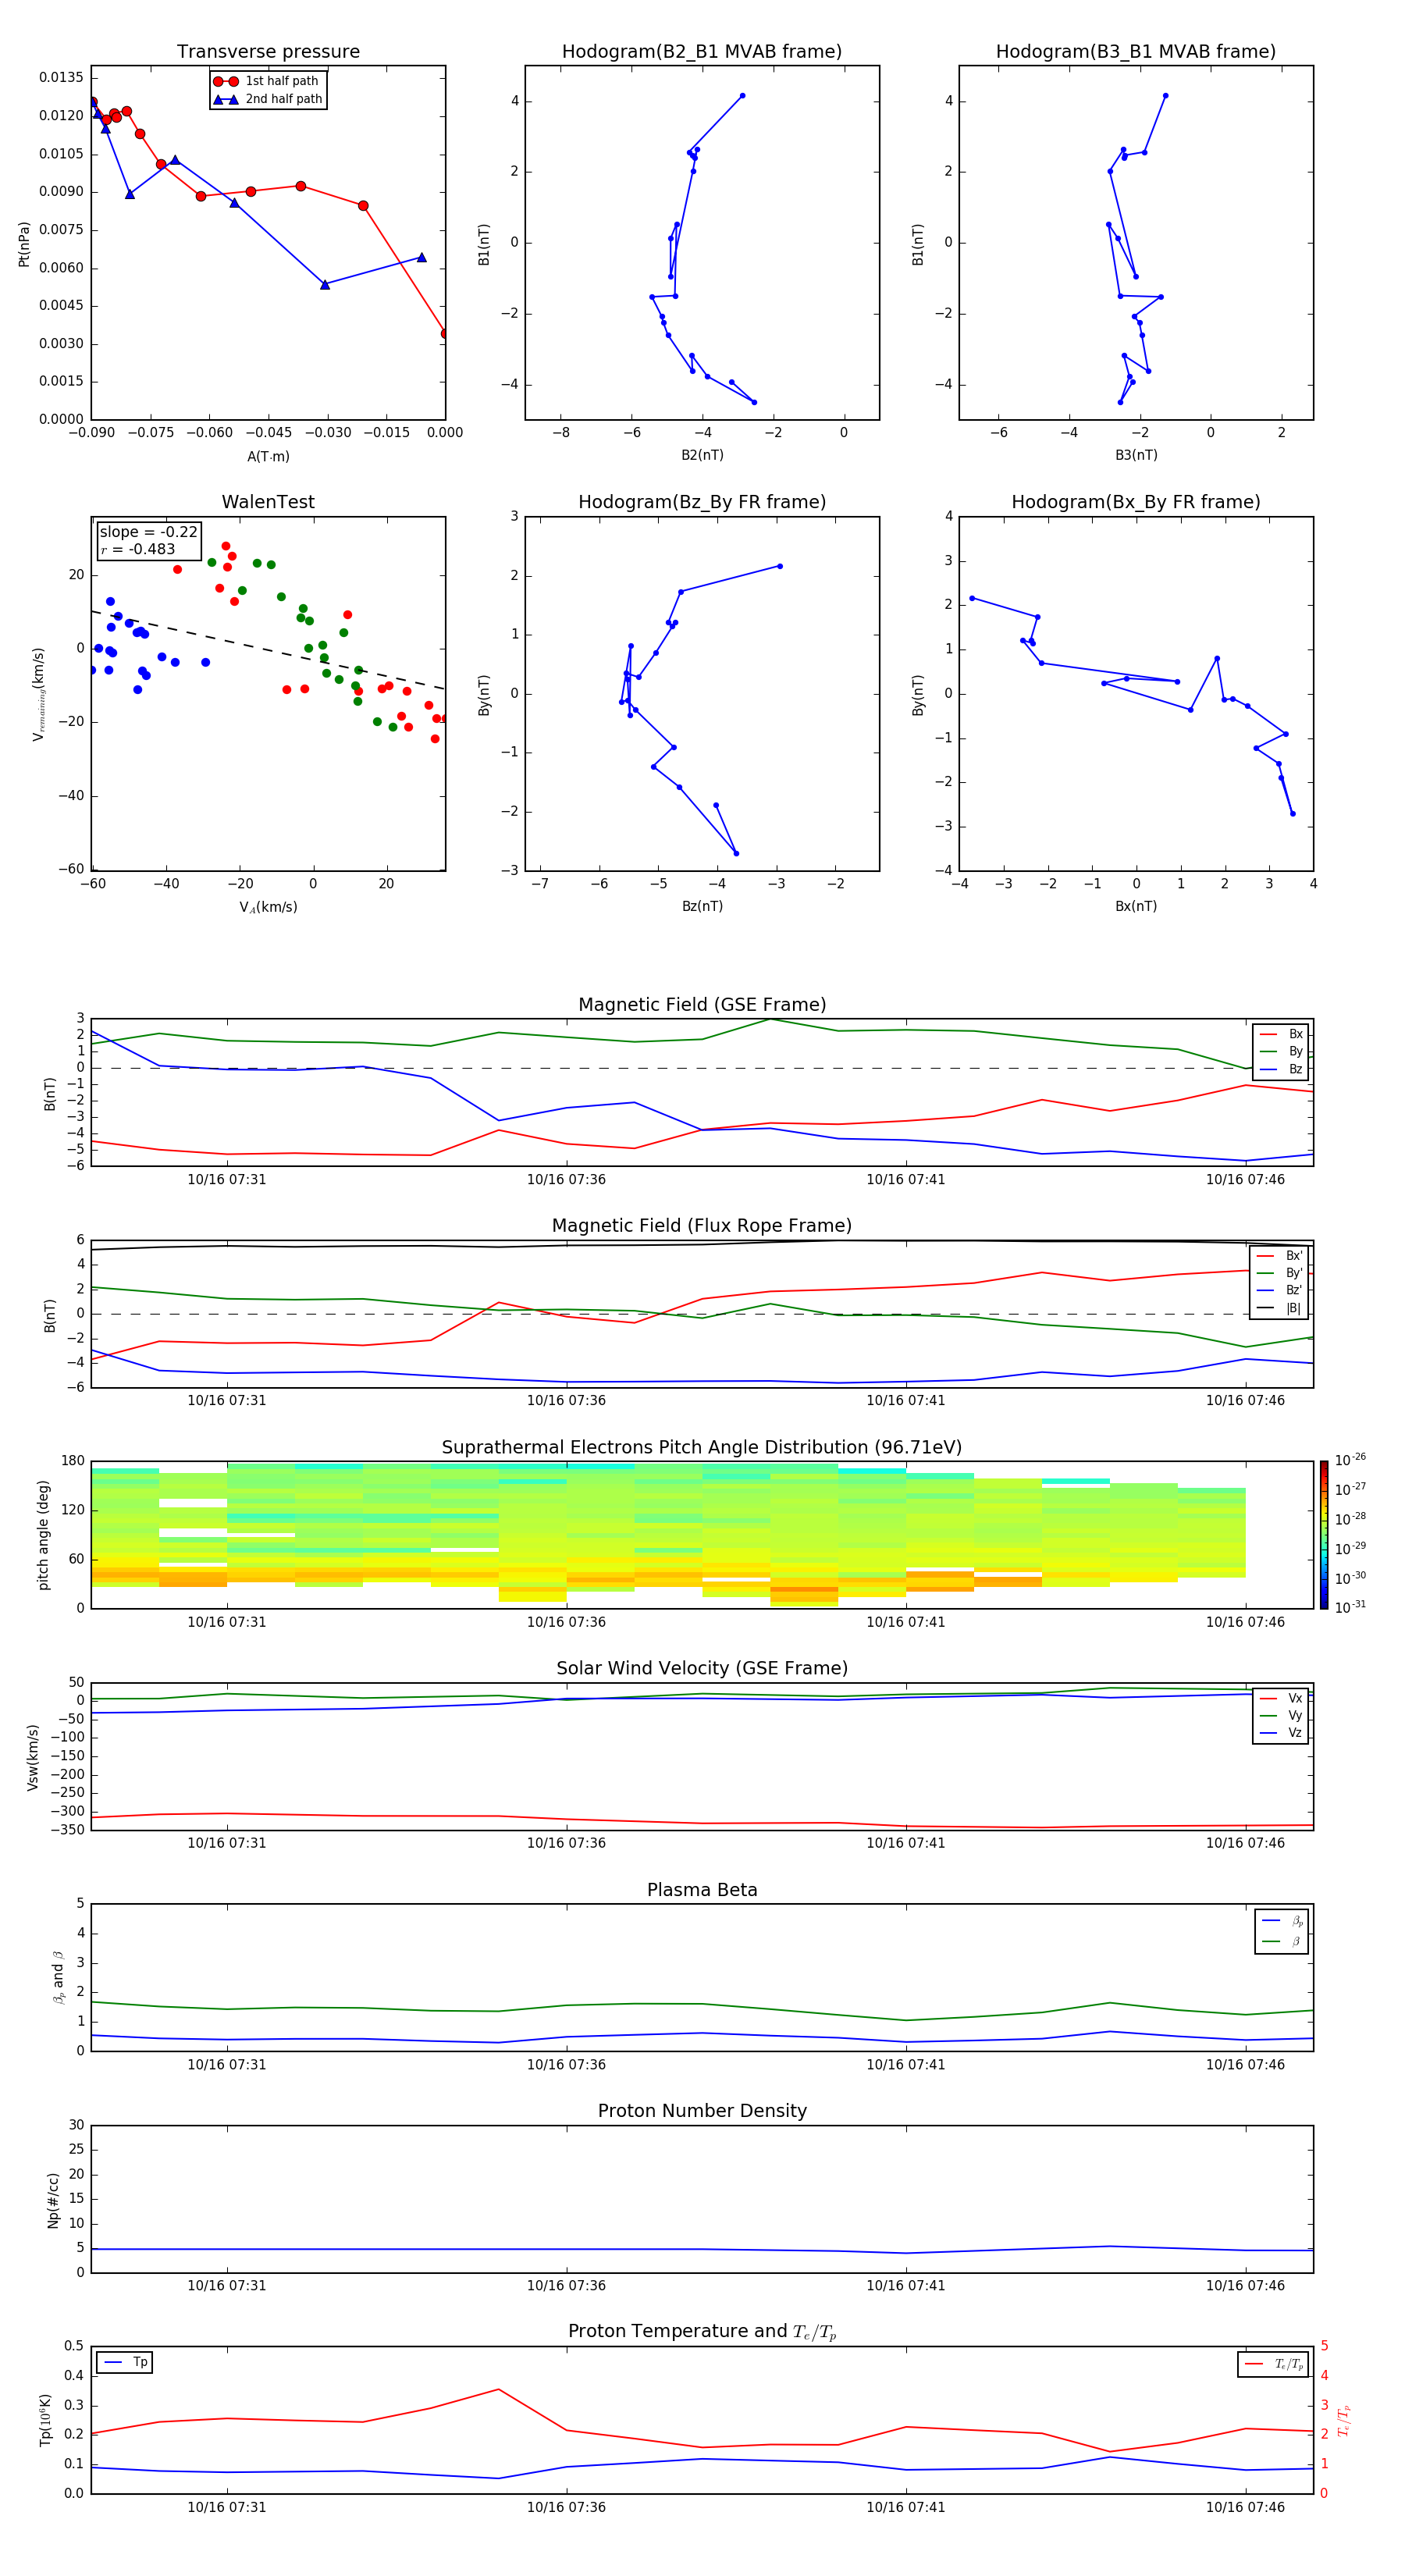Image resolution: width=1405 pixels, height=2576 pixels.
Task: Click the 'r = -0.483' correlation text
Action: click(x=137, y=549)
